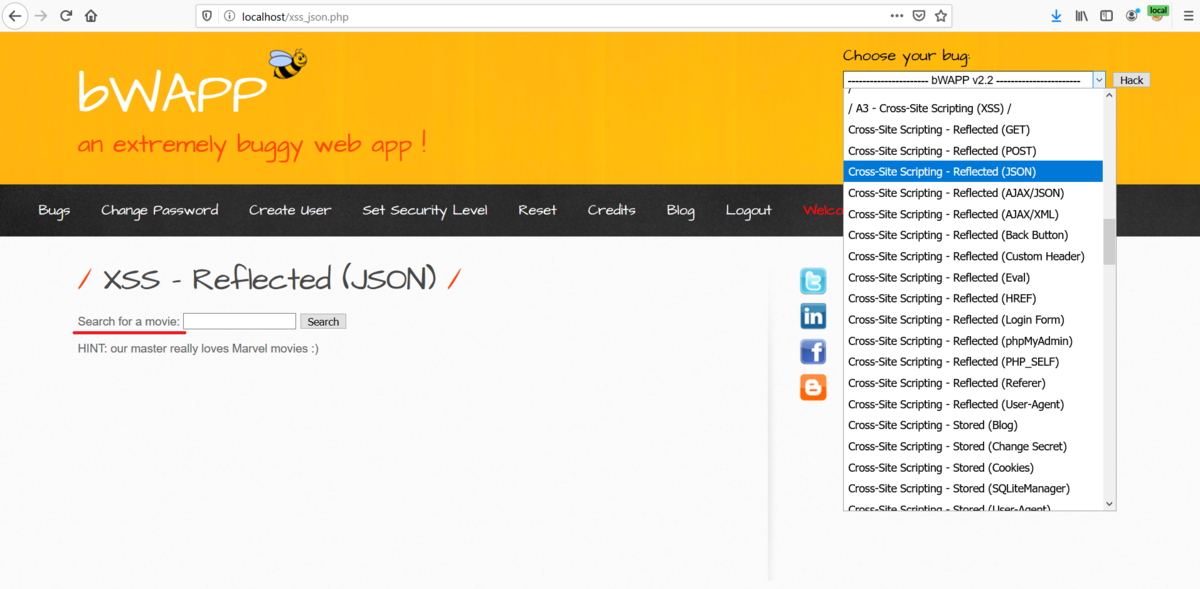The height and width of the screenshot is (589, 1200).
Task: Select Cross-Site Scripting - Stored (Change Secret)
Action: point(973,447)
